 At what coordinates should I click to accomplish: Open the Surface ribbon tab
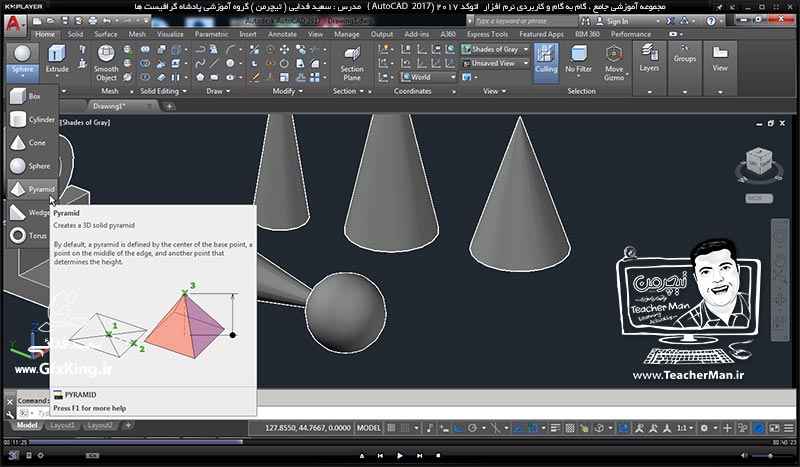(x=106, y=34)
